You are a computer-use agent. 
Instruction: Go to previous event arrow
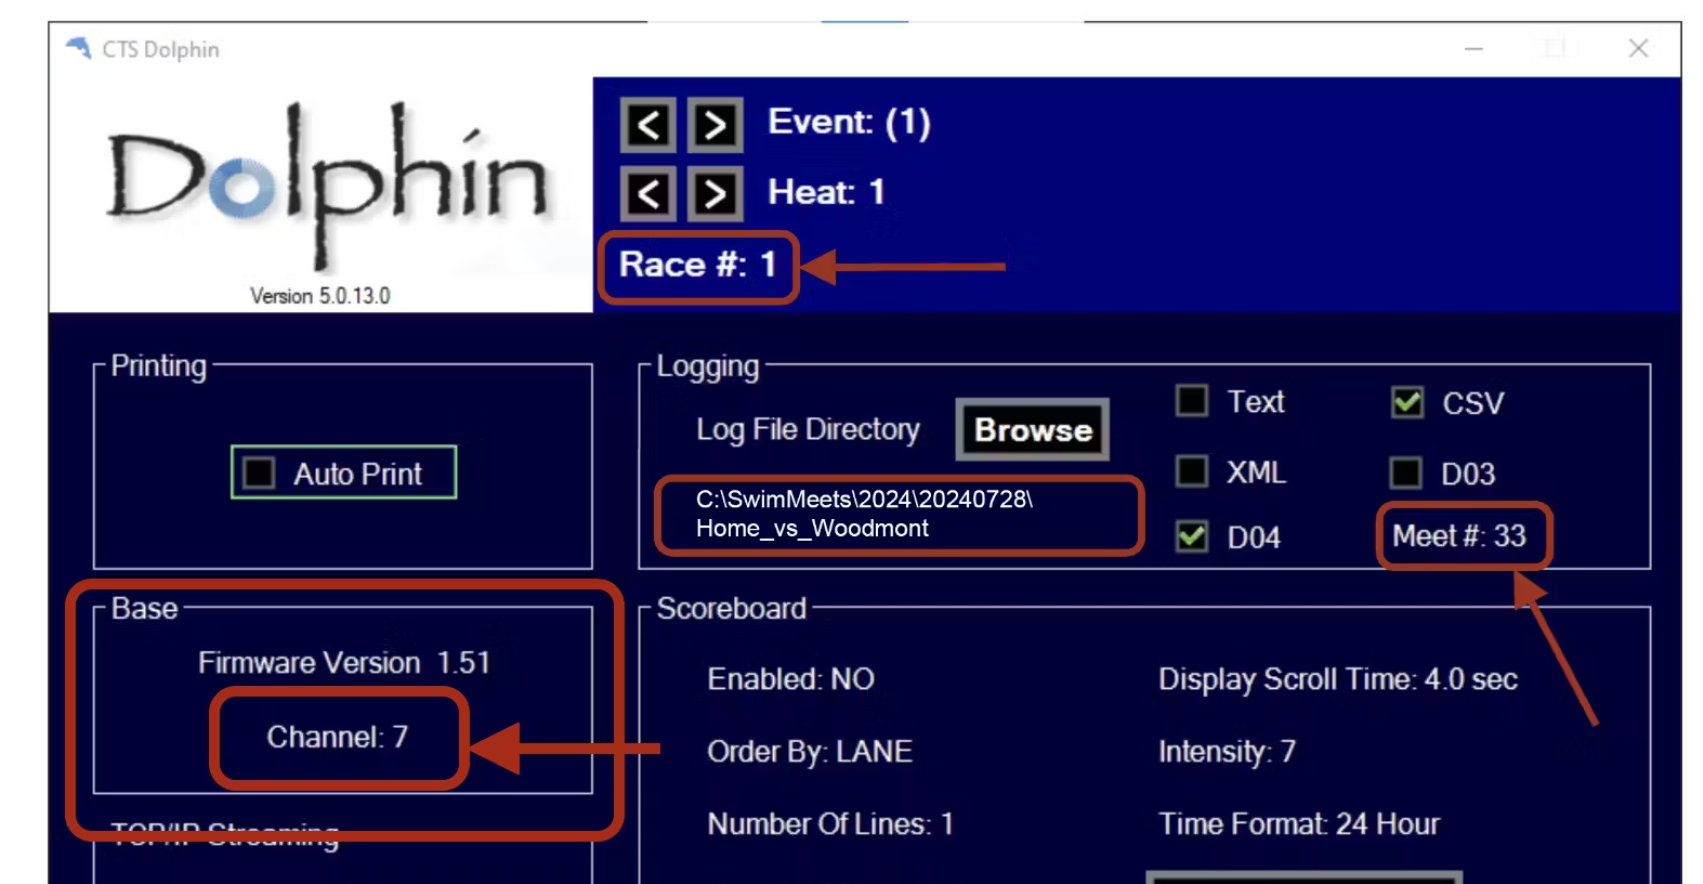pyautogui.click(x=648, y=125)
